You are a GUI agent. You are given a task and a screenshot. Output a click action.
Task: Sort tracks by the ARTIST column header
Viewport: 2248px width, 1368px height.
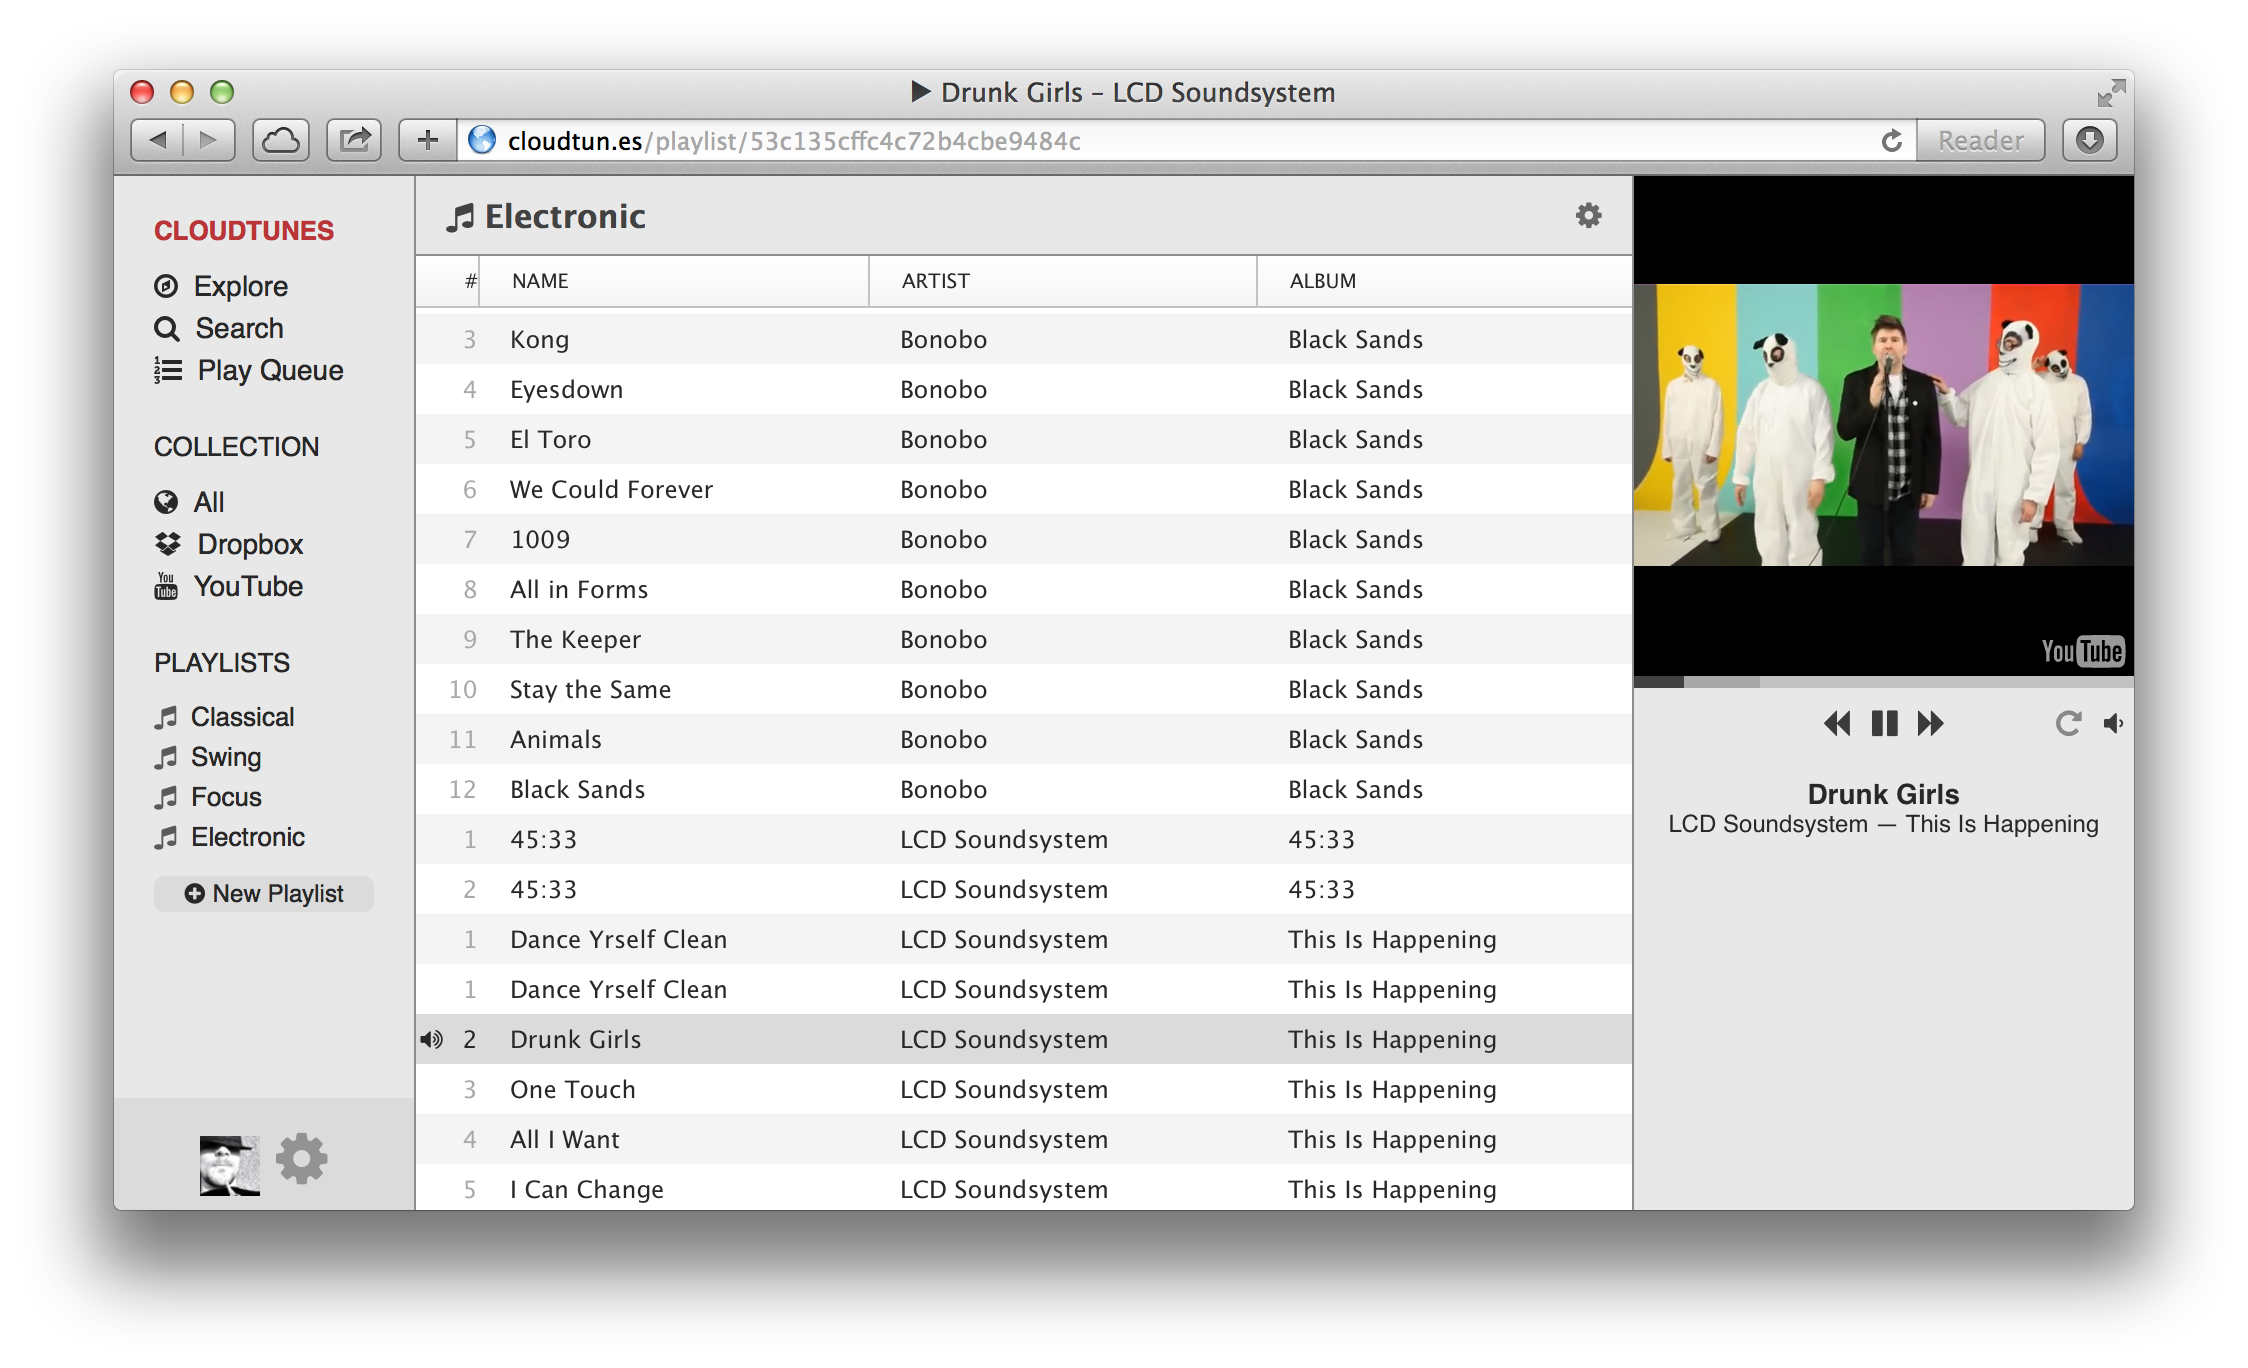[936, 281]
